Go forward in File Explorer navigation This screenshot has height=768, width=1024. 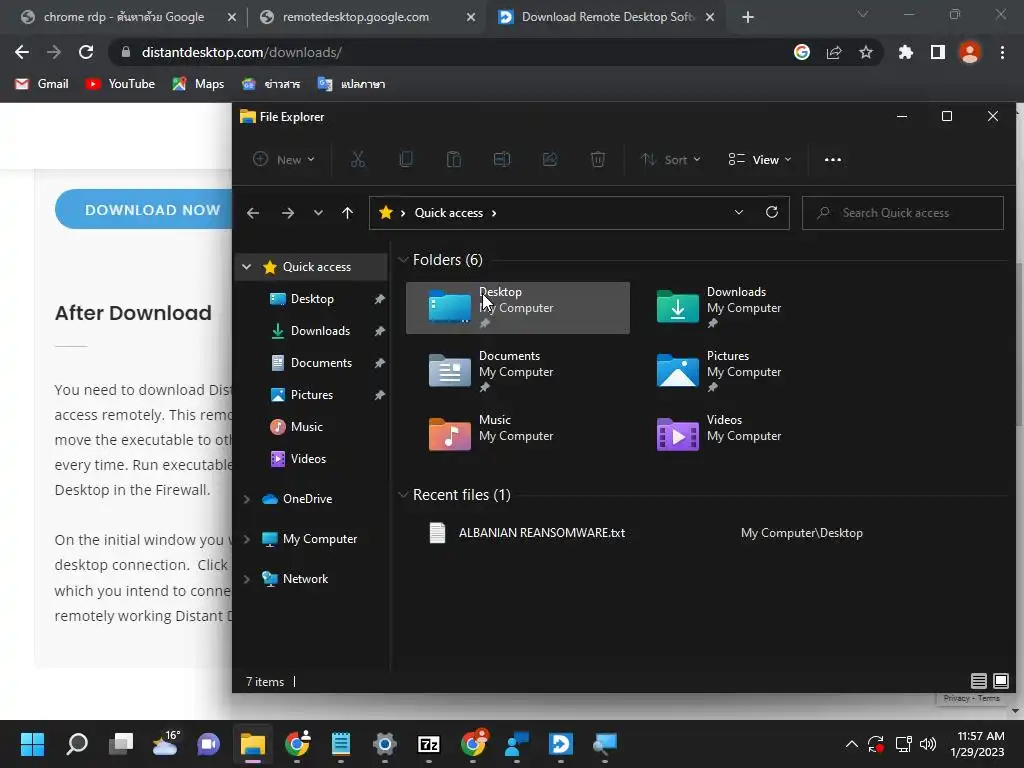pyautogui.click(x=287, y=213)
